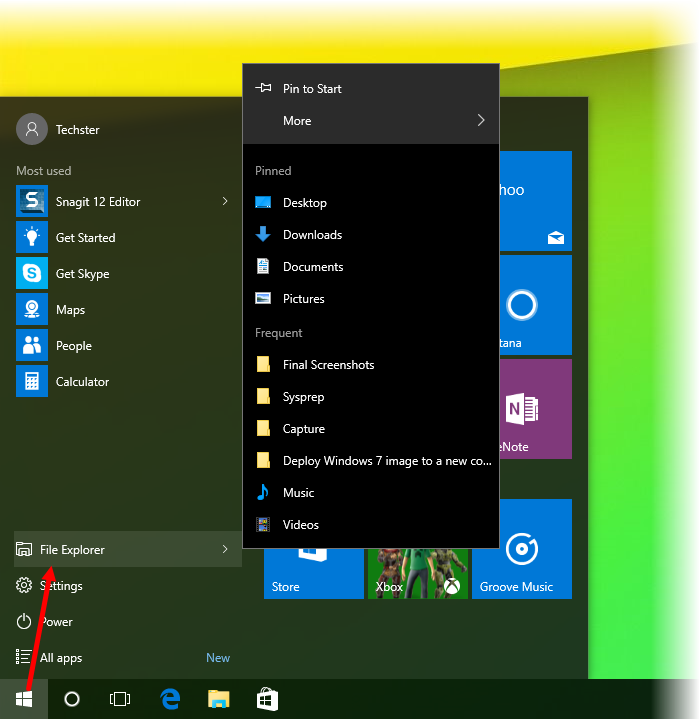Click the Videos film icon
Viewport: 700px width, 719px height.
pyautogui.click(x=263, y=524)
